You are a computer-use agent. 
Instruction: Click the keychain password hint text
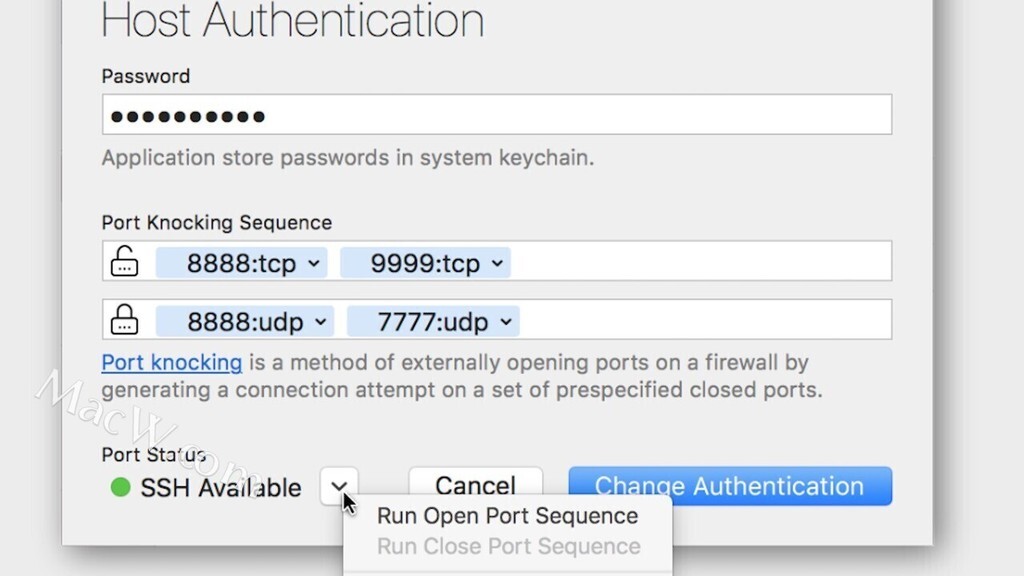point(348,158)
